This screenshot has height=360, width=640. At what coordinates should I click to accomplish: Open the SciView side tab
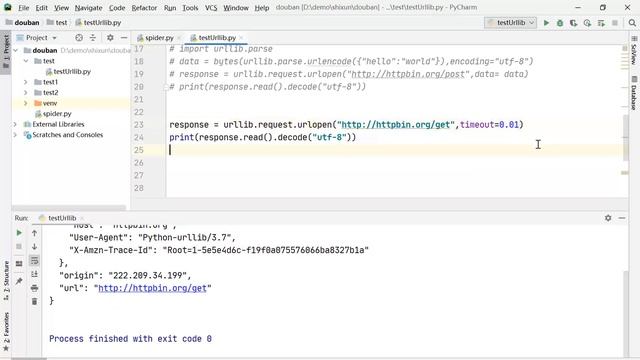pyautogui.click(x=634, y=50)
